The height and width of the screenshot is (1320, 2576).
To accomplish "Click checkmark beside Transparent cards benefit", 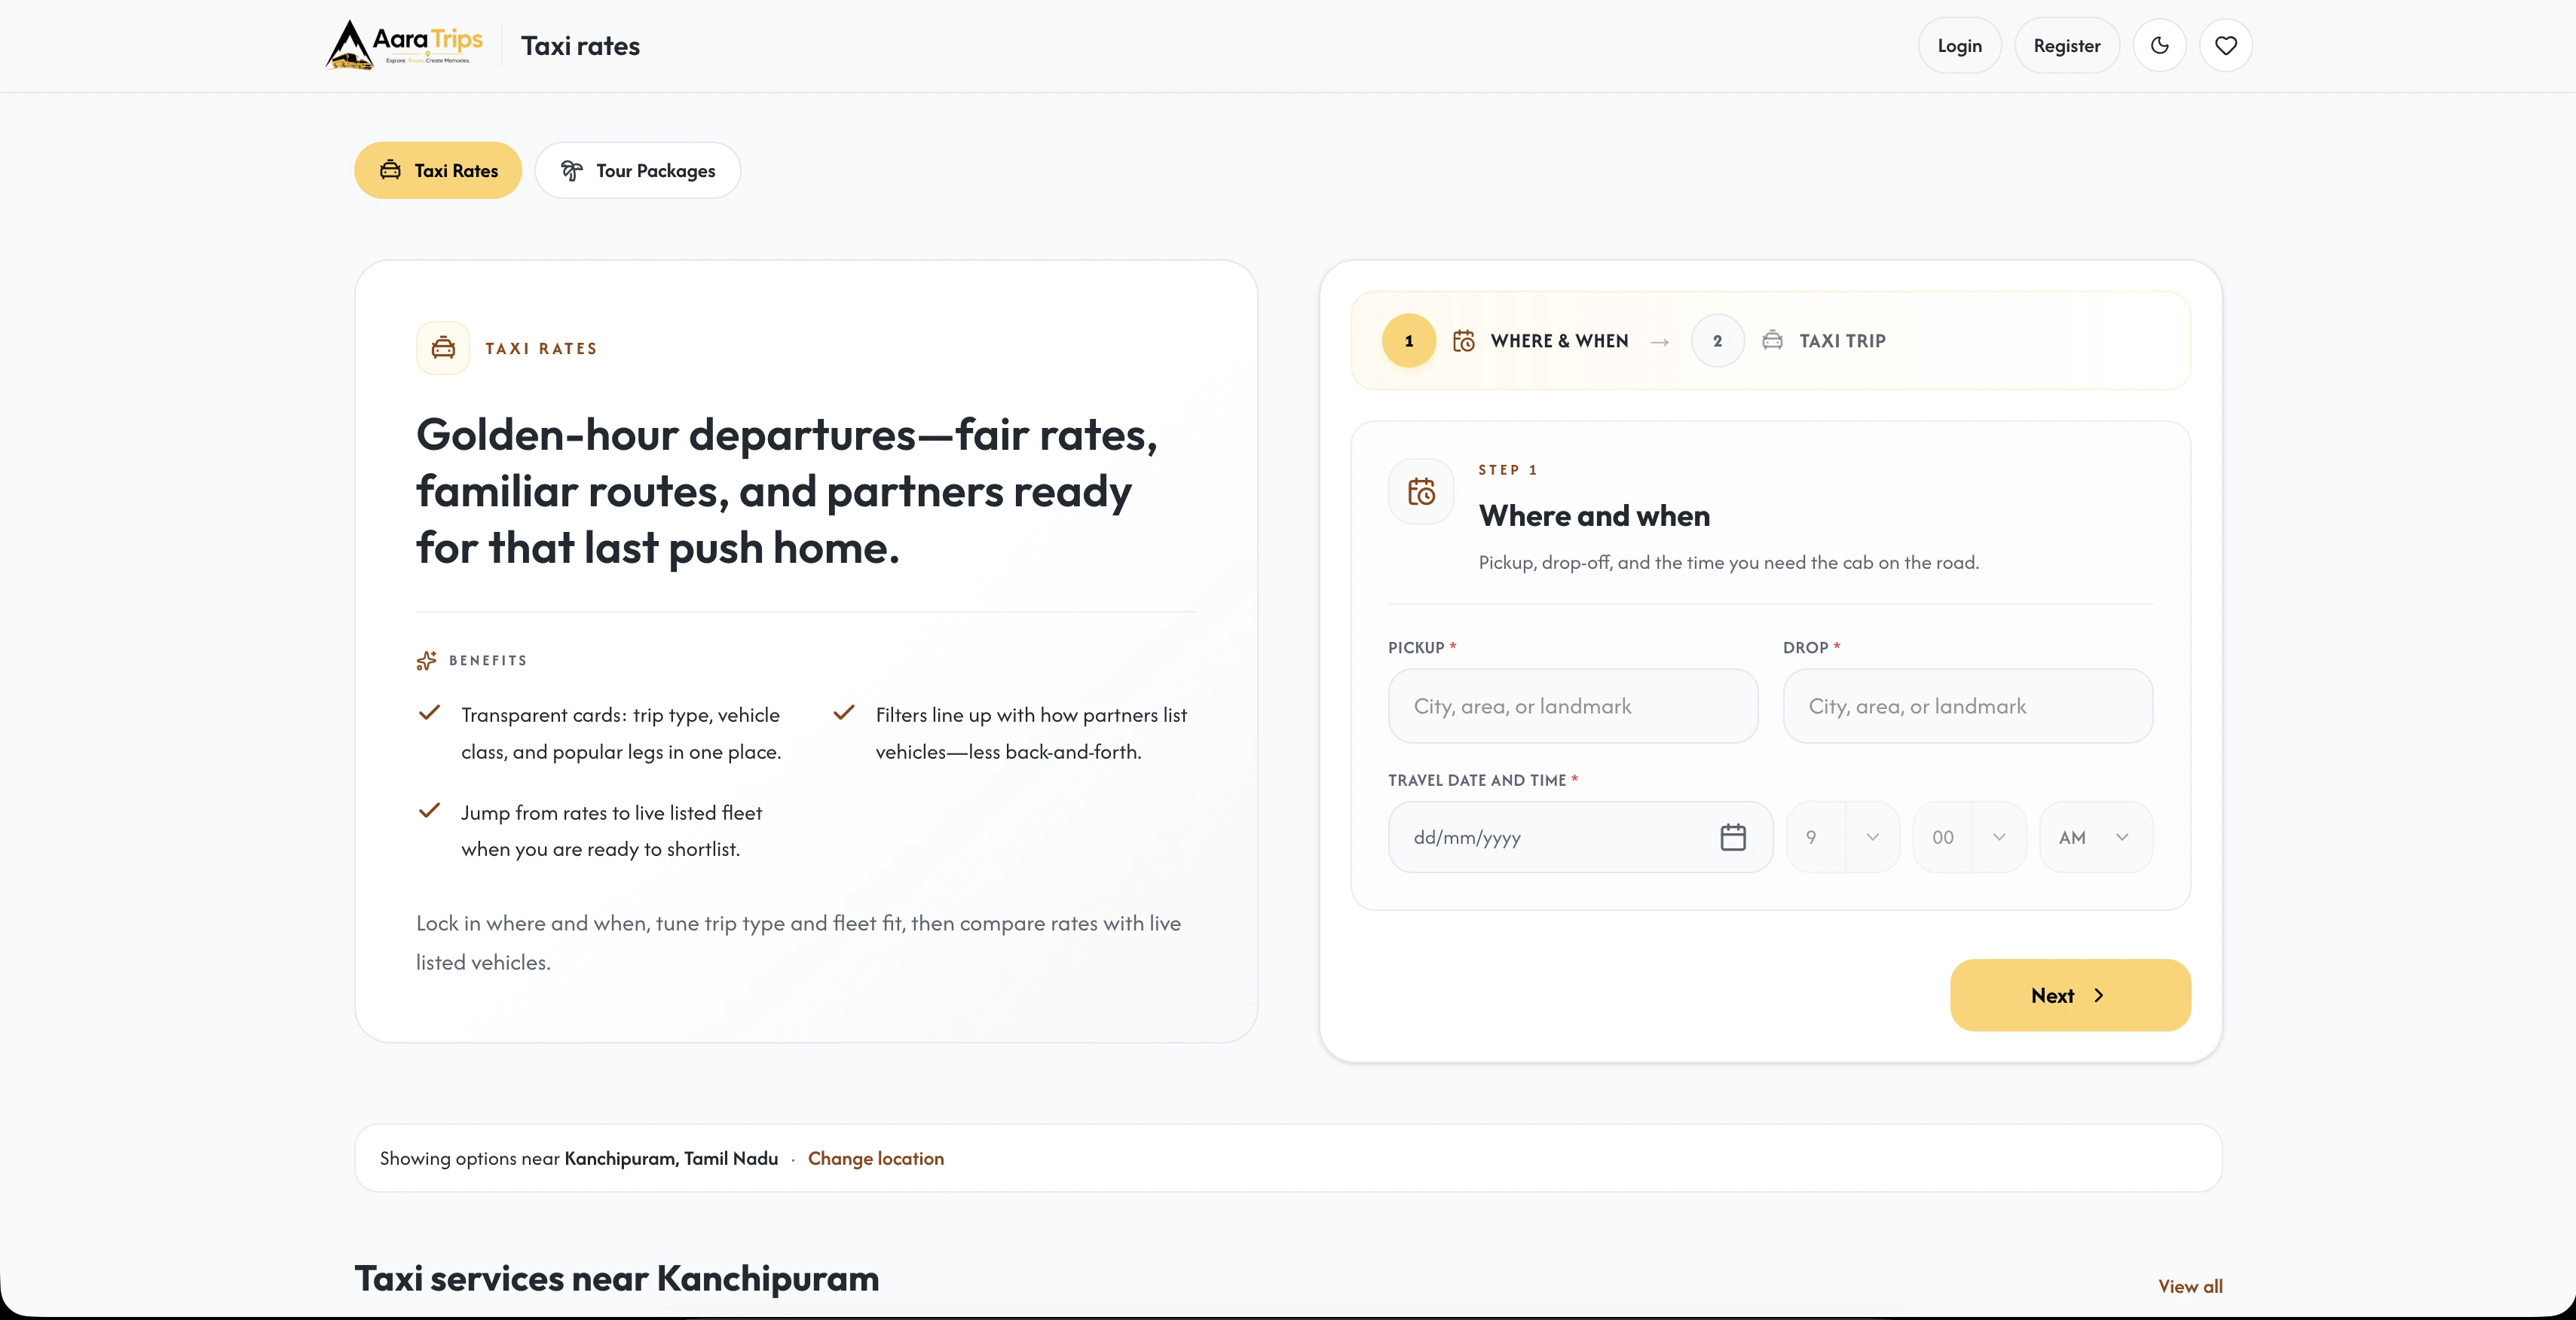I will click(429, 713).
